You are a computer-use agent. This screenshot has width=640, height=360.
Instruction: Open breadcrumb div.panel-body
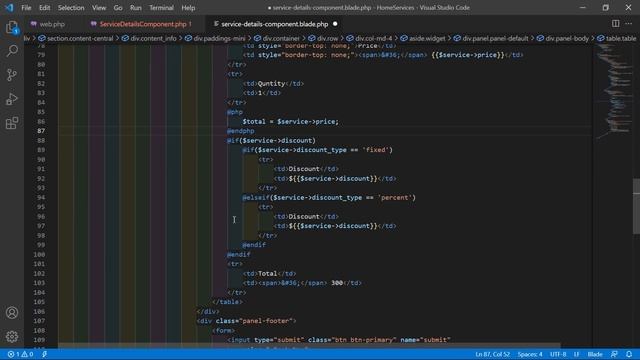click(x=567, y=38)
